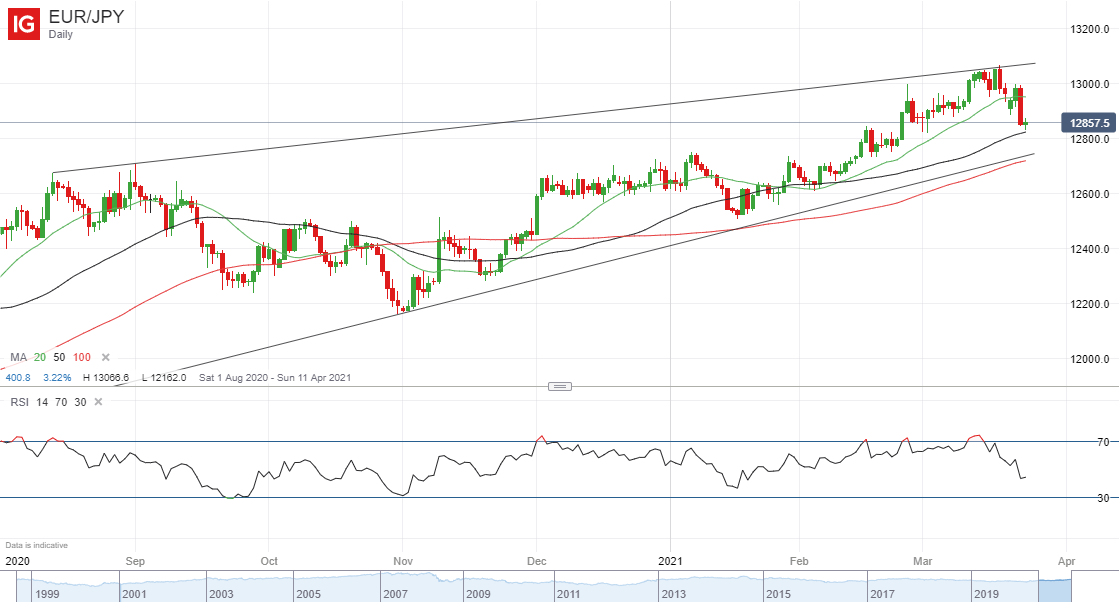Select the MA 100 period label

coord(81,357)
